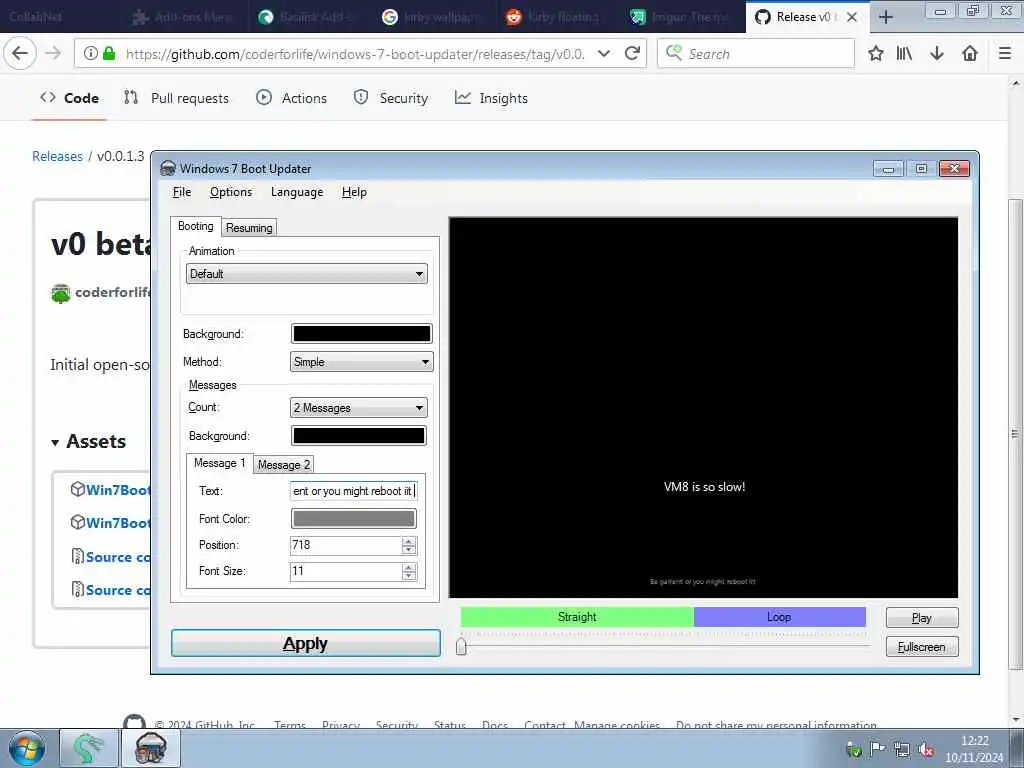This screenshot has width=1024, height=768.
Task: Select the Booting tab
Action: [195, 226]
